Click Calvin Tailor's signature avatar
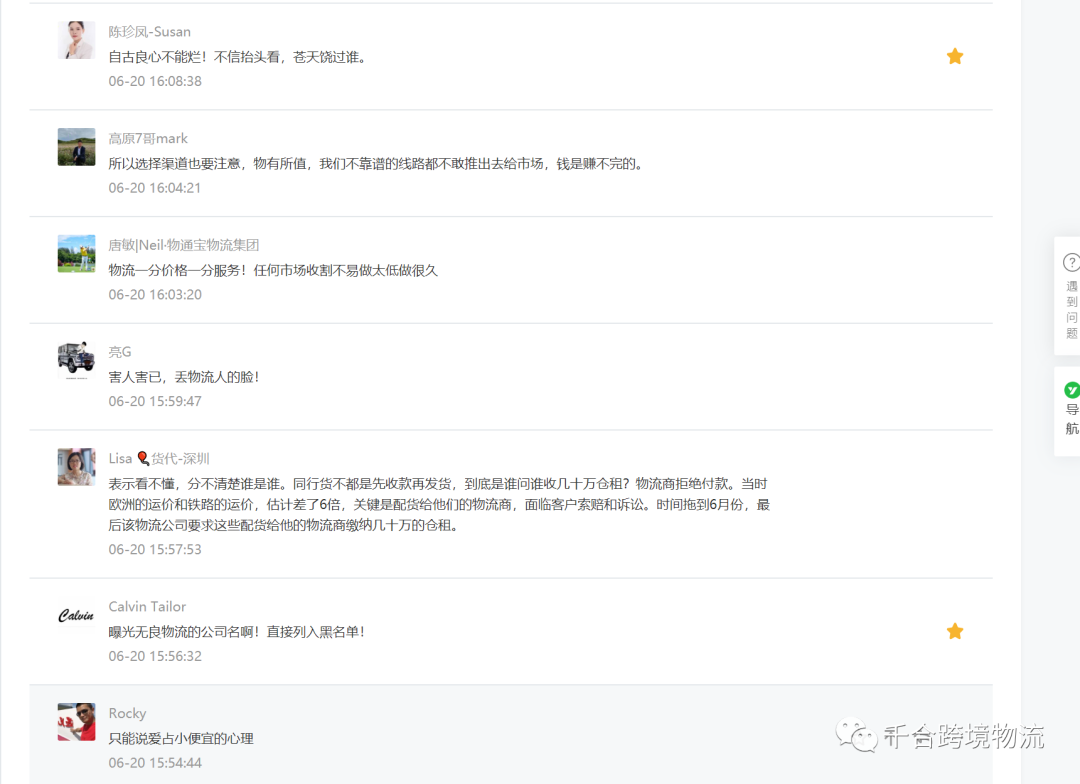Viewport: 1080px width, 784px height. coord(76,616)
